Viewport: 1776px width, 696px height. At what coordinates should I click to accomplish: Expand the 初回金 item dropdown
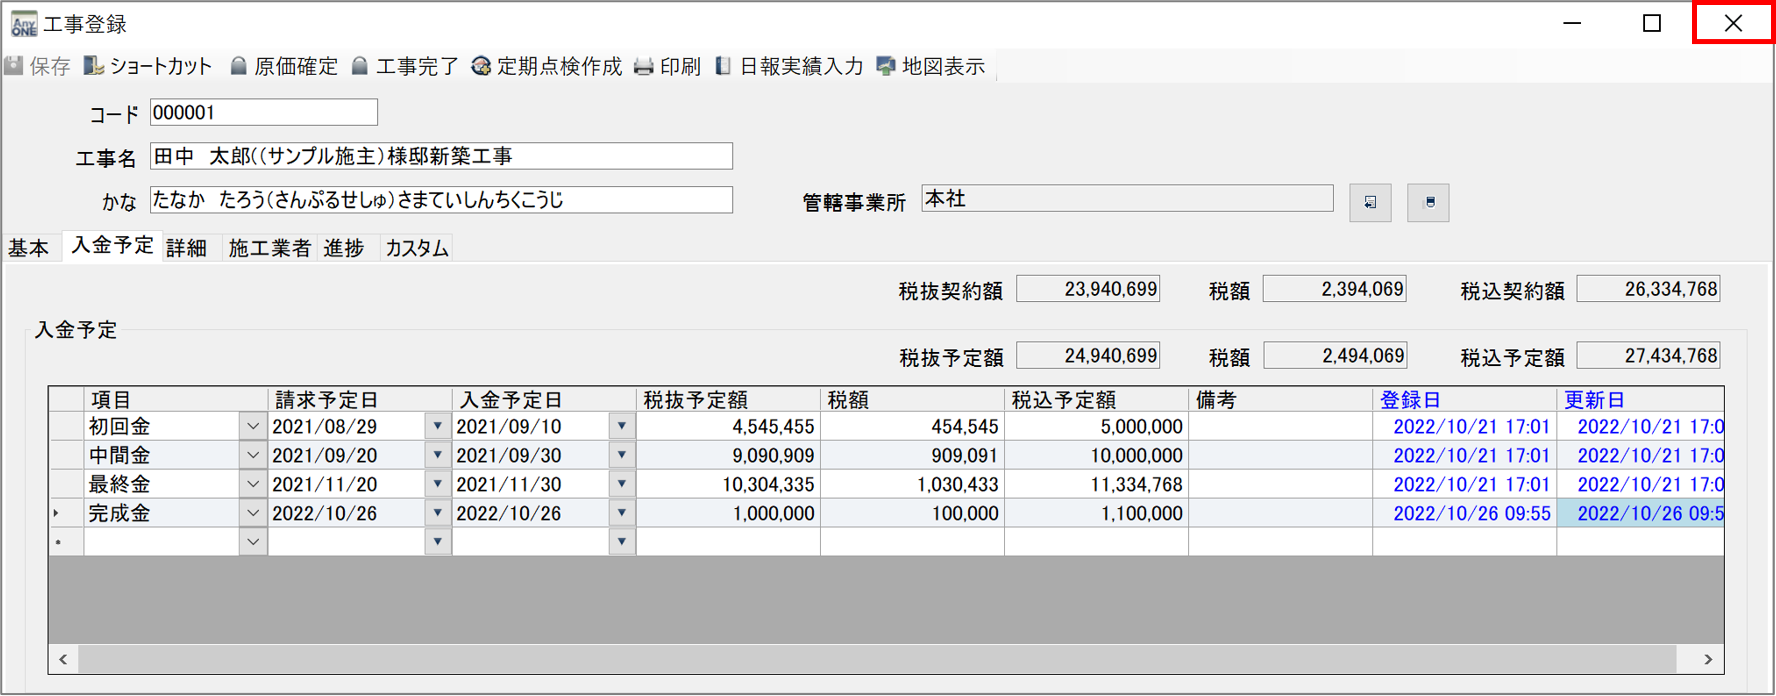tap(253, 427)
